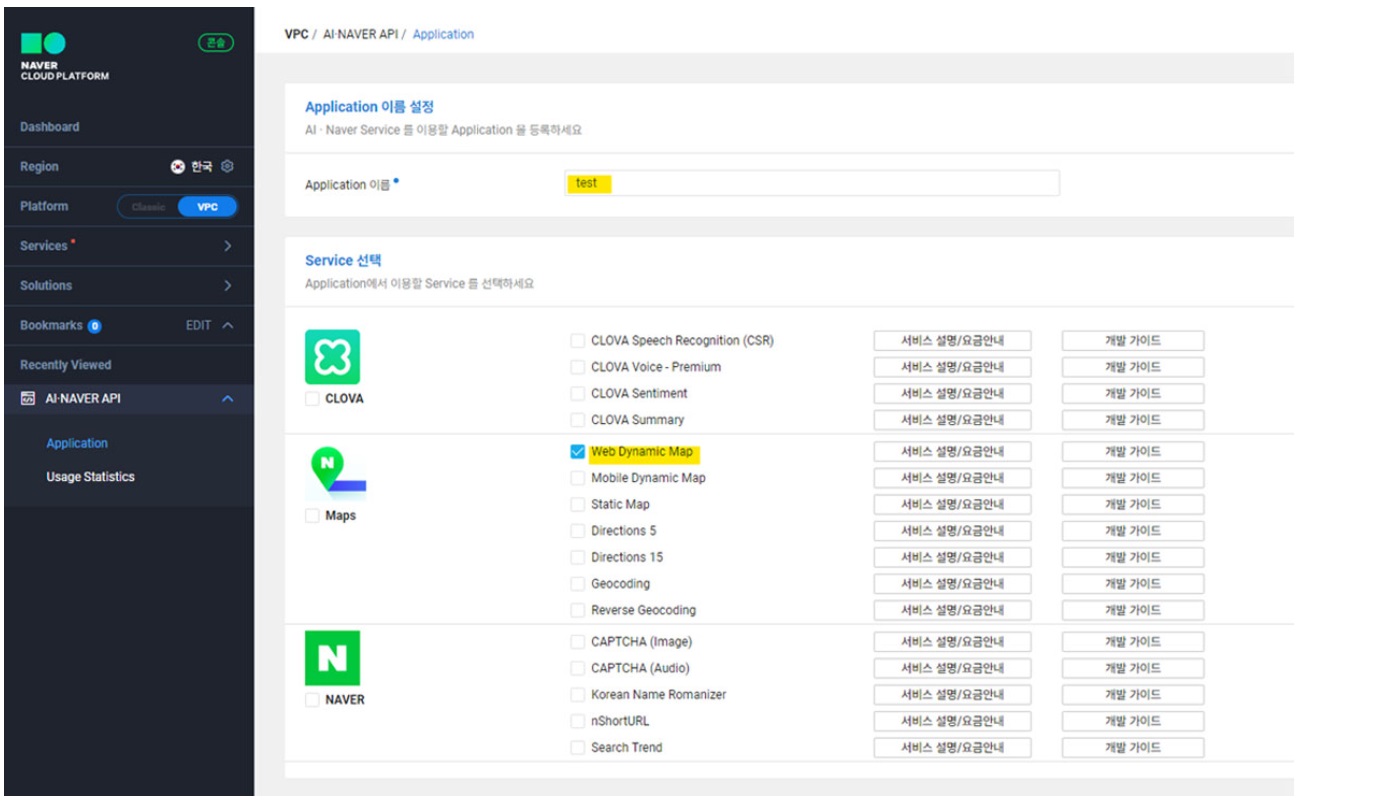Viewport: 1373px width, 802px height.
Task: Click the Application breadcrumb link
Action: (x=443, y=34)
